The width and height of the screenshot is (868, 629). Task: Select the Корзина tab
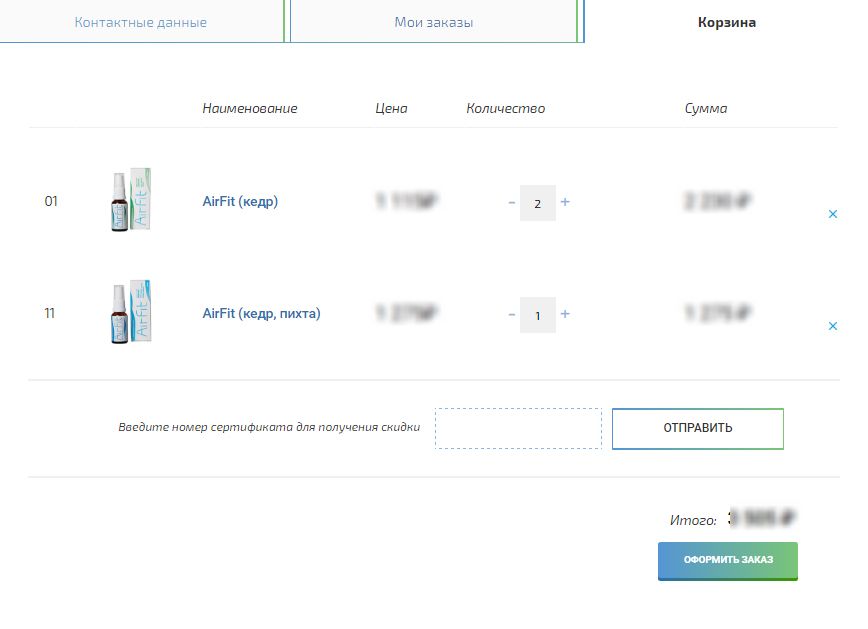pyautogui.click(x=726, y=22)
